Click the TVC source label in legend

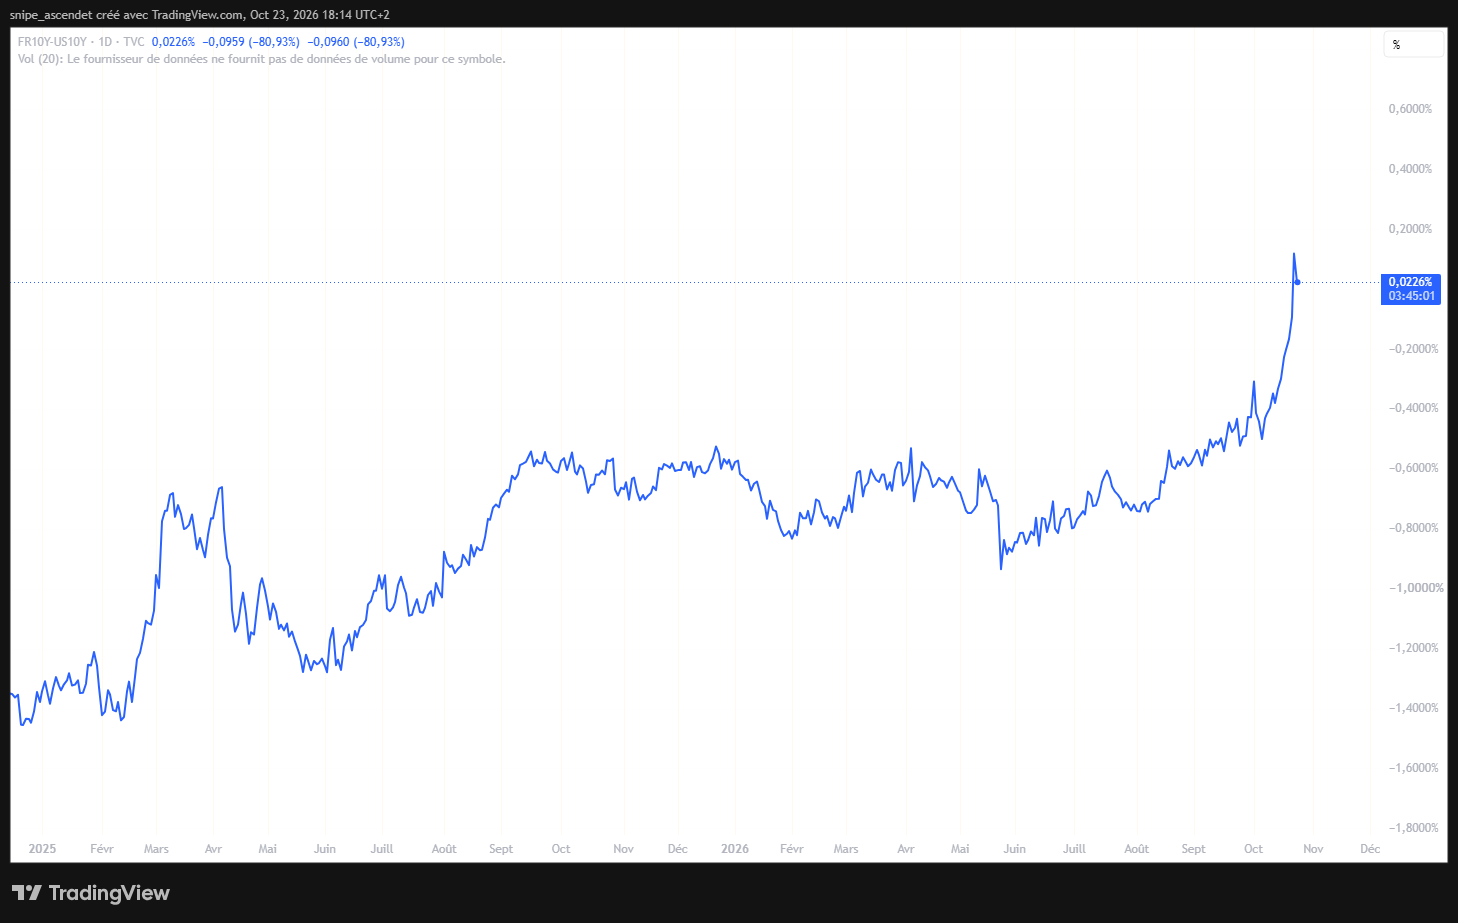point(134,42)
